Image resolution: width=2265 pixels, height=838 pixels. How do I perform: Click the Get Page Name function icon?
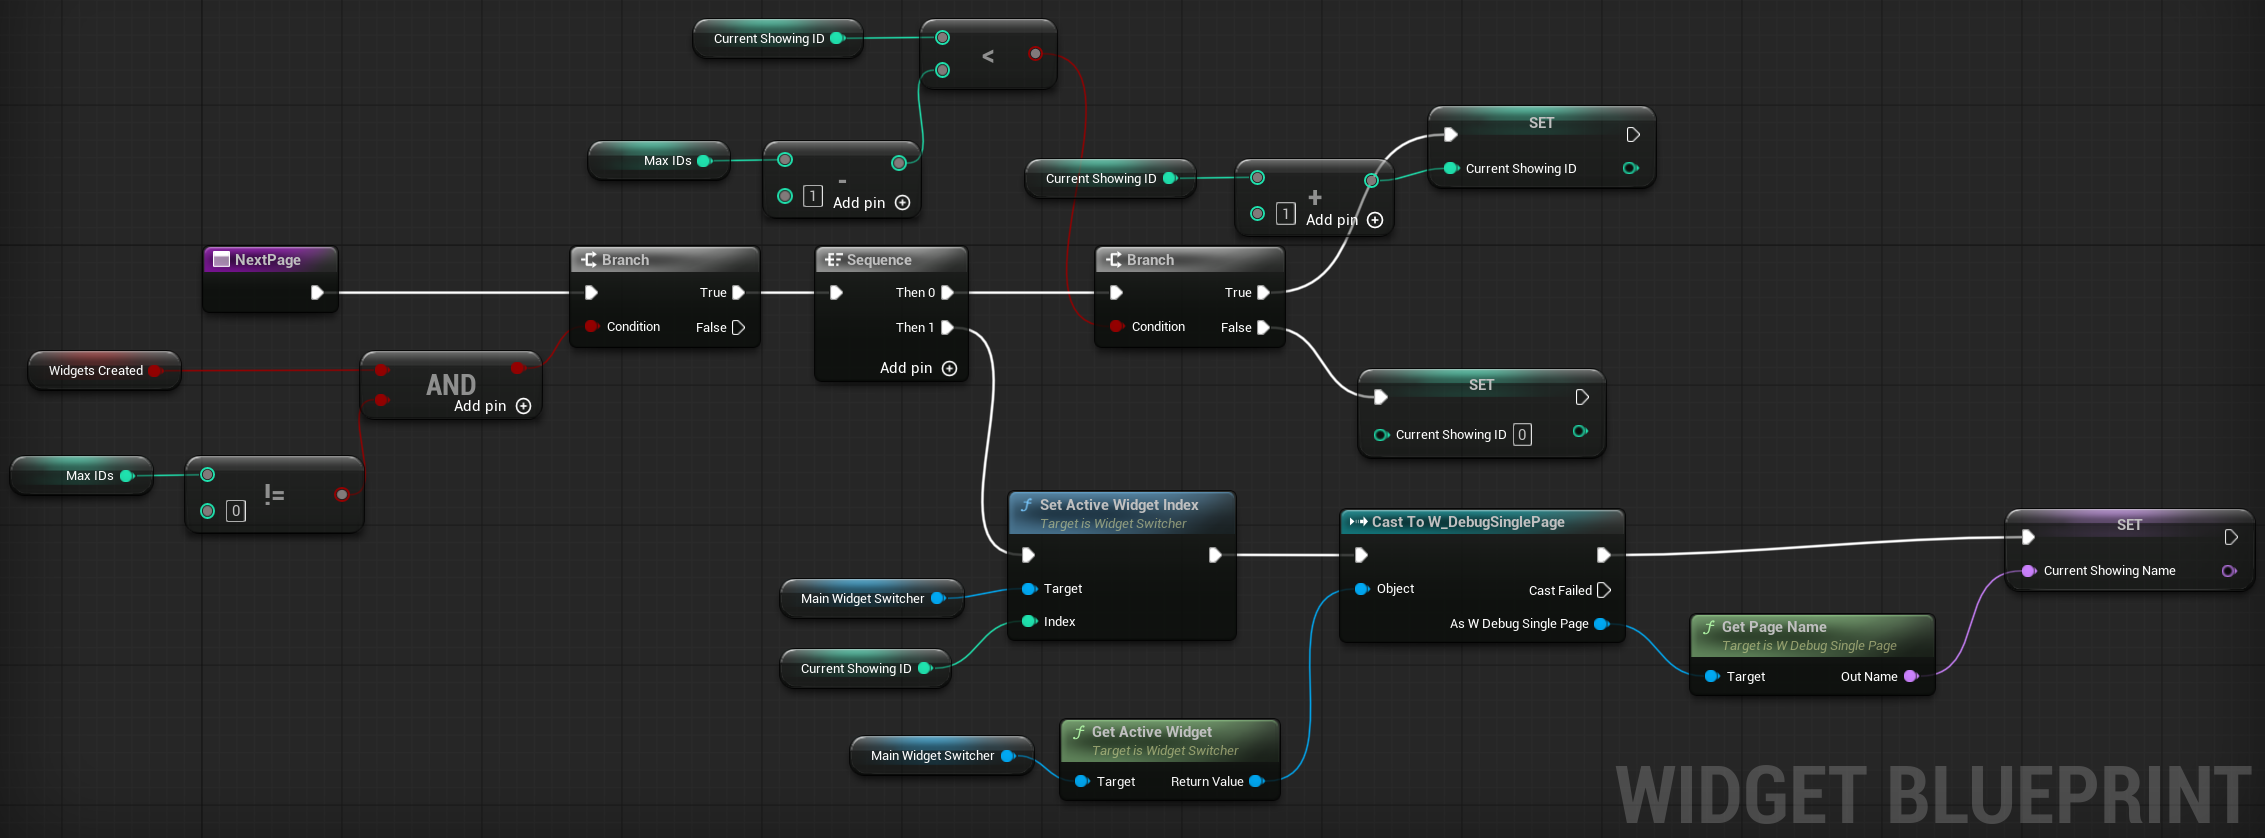click(x=1708, y=627)
